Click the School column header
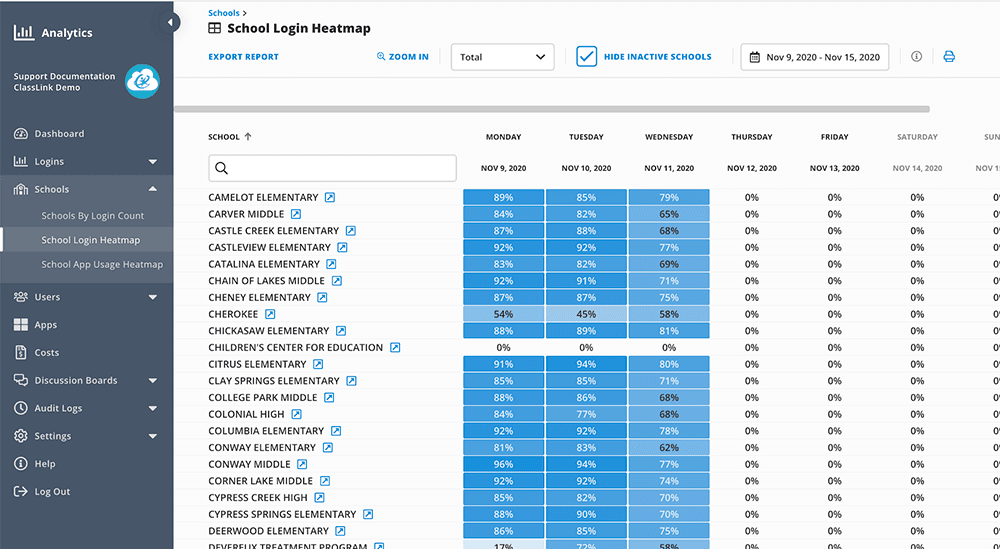Viewport: 1000px width, 549px height. pos(224,136)
